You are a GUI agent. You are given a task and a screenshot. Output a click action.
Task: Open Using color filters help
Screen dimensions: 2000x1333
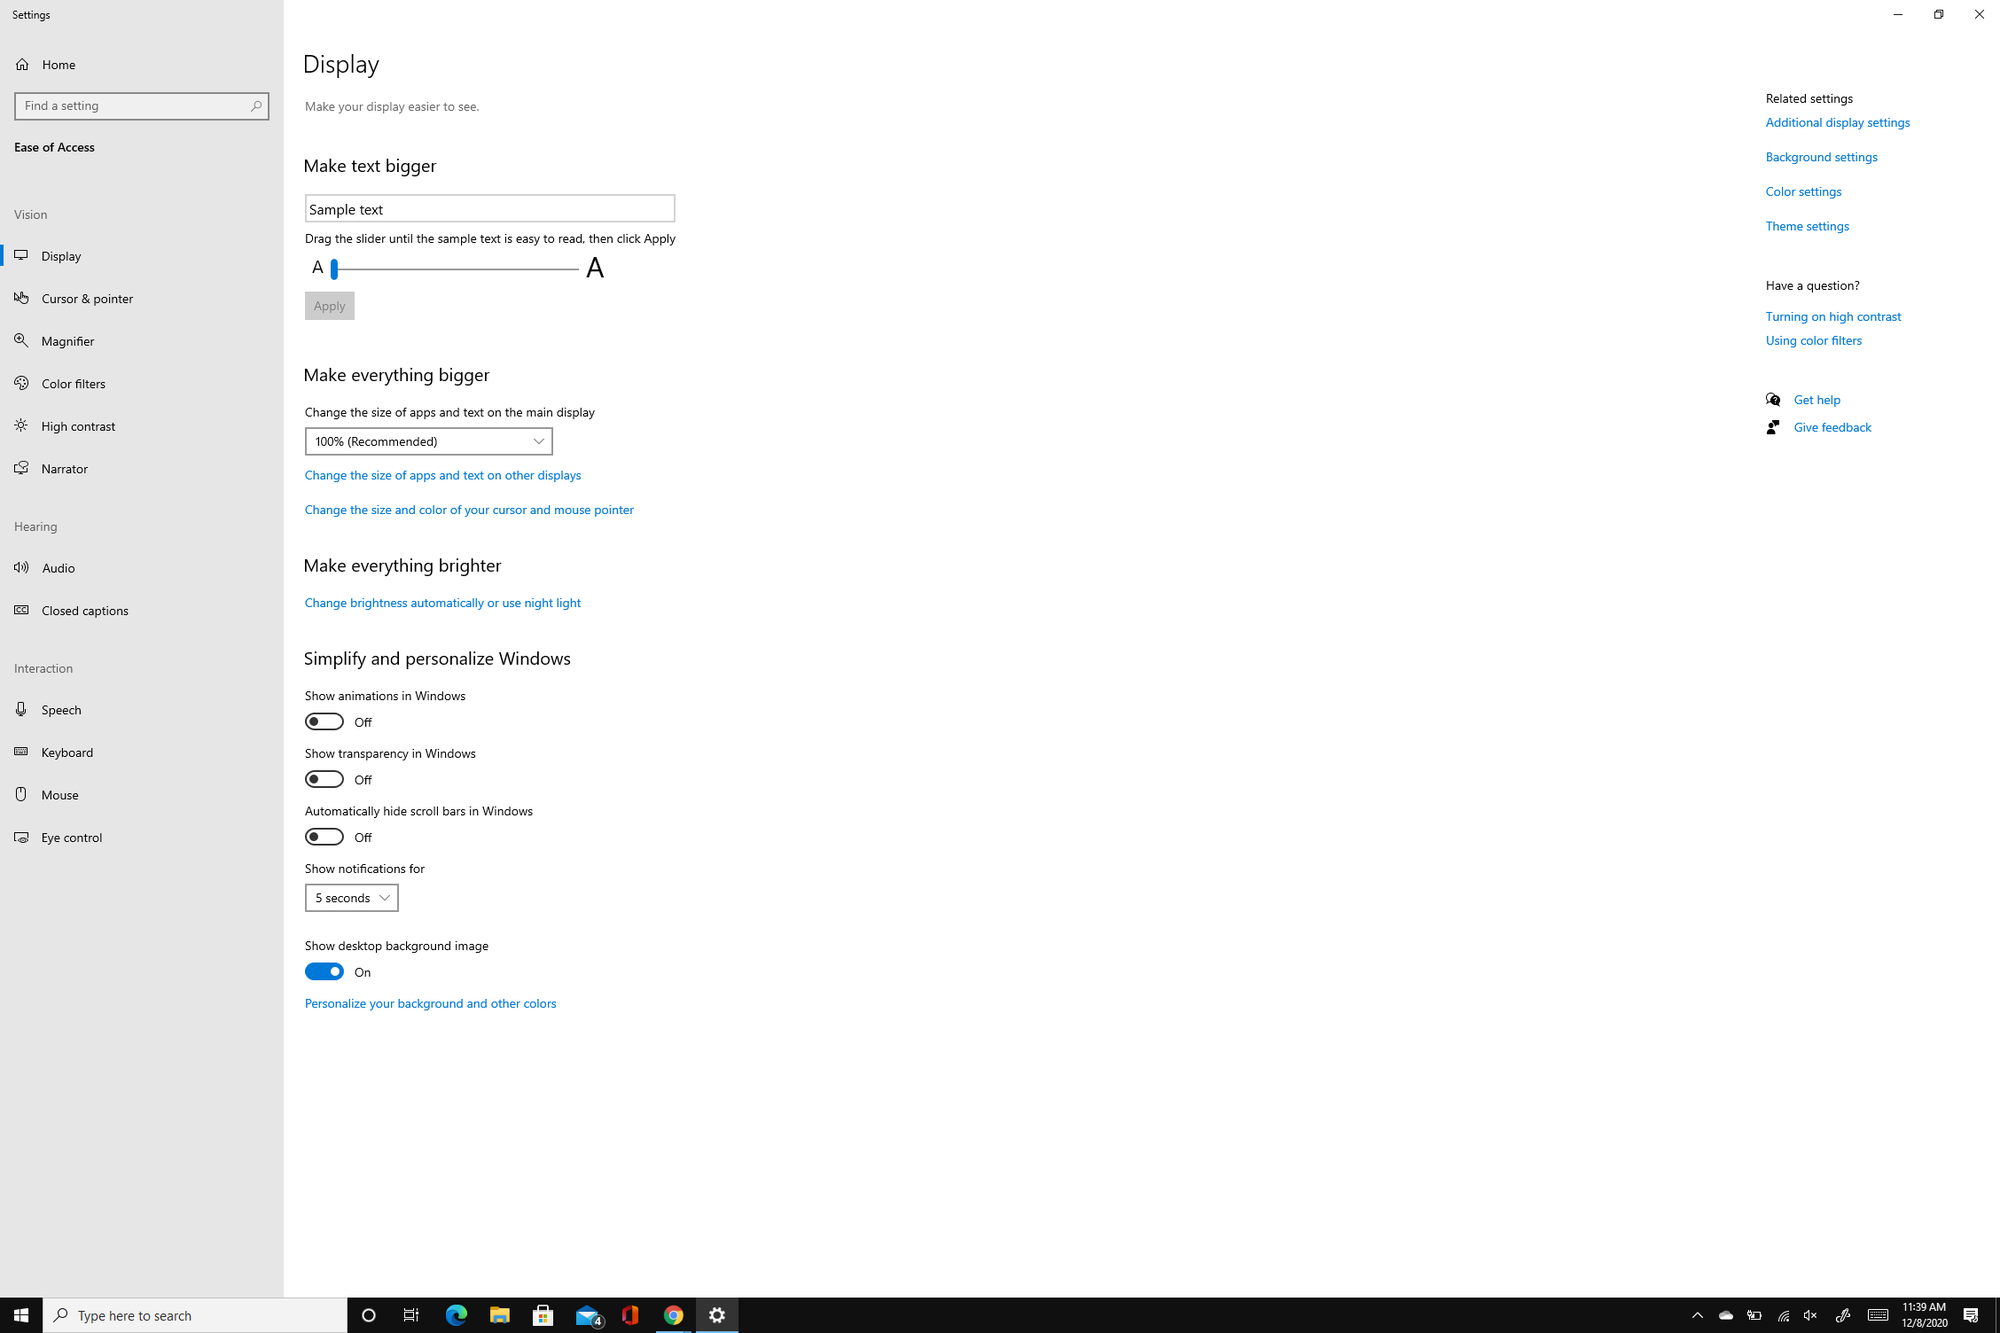(x=1813, y=340)
